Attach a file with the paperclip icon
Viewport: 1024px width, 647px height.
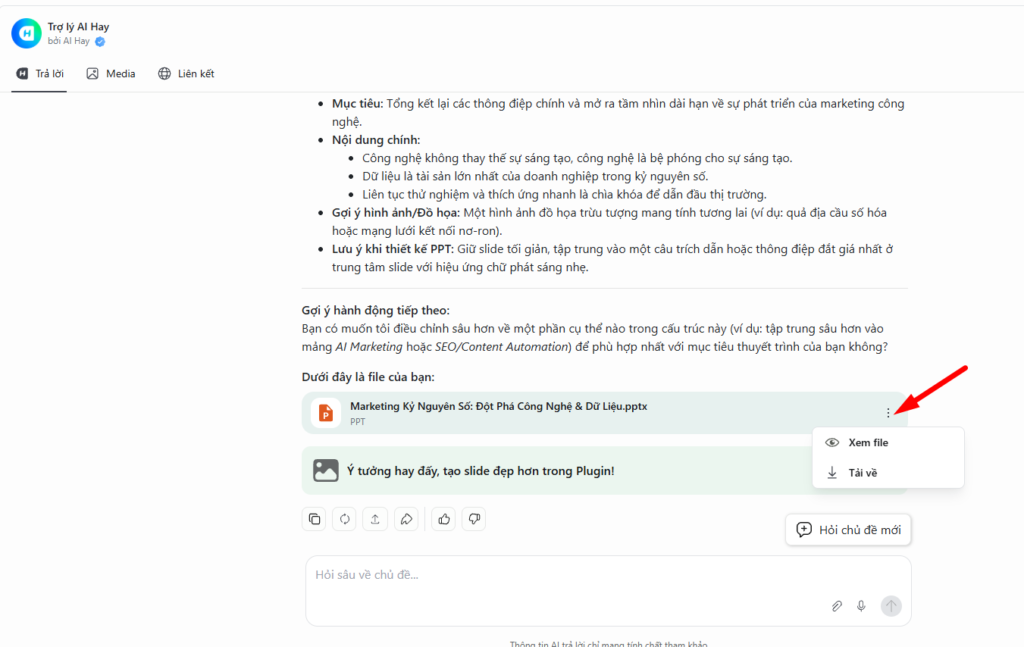(x=837, y=607)
